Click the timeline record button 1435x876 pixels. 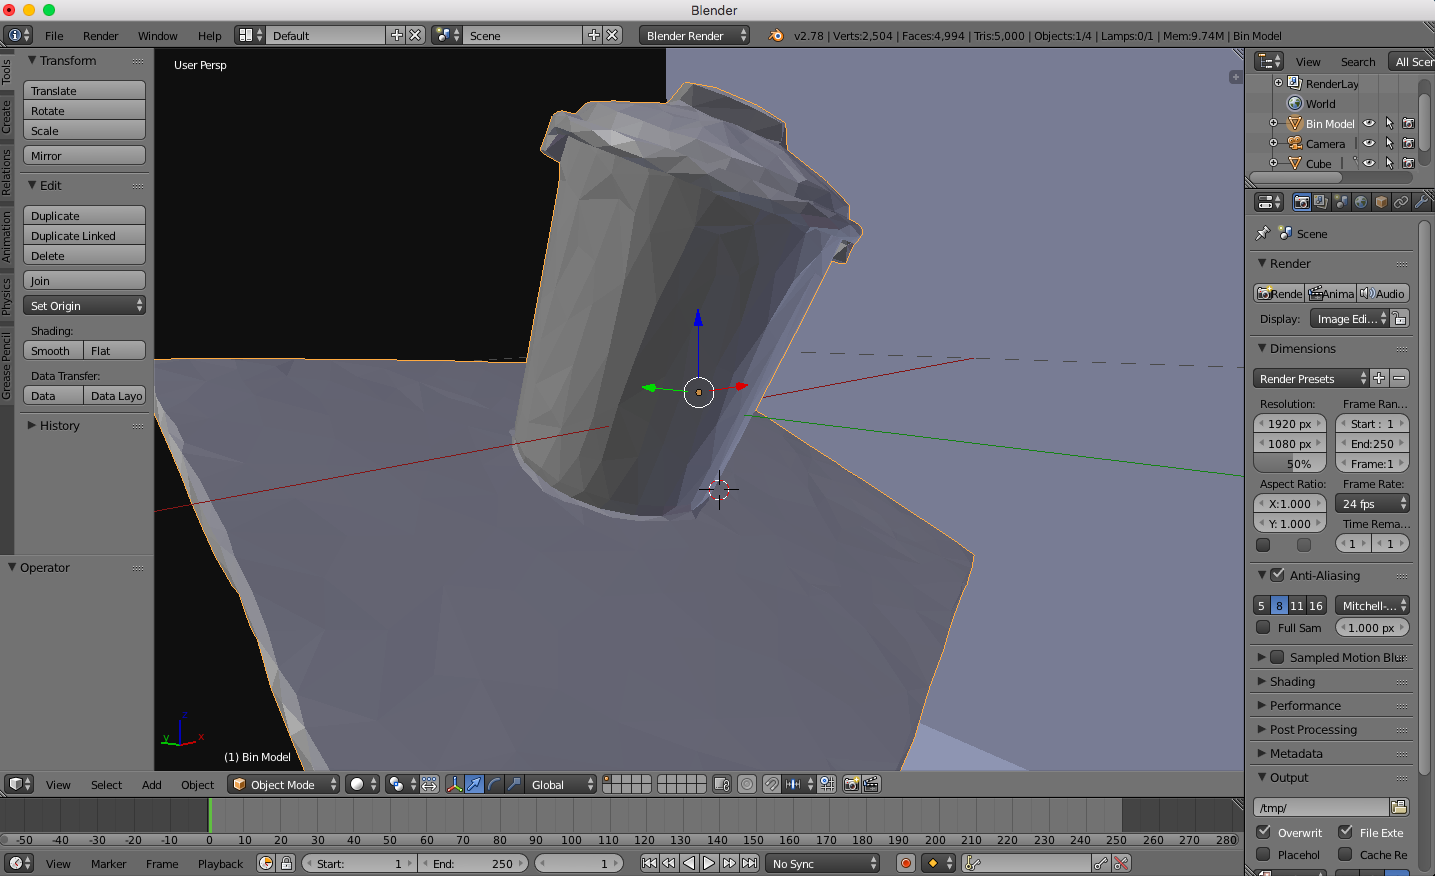(x=906, y=863)
